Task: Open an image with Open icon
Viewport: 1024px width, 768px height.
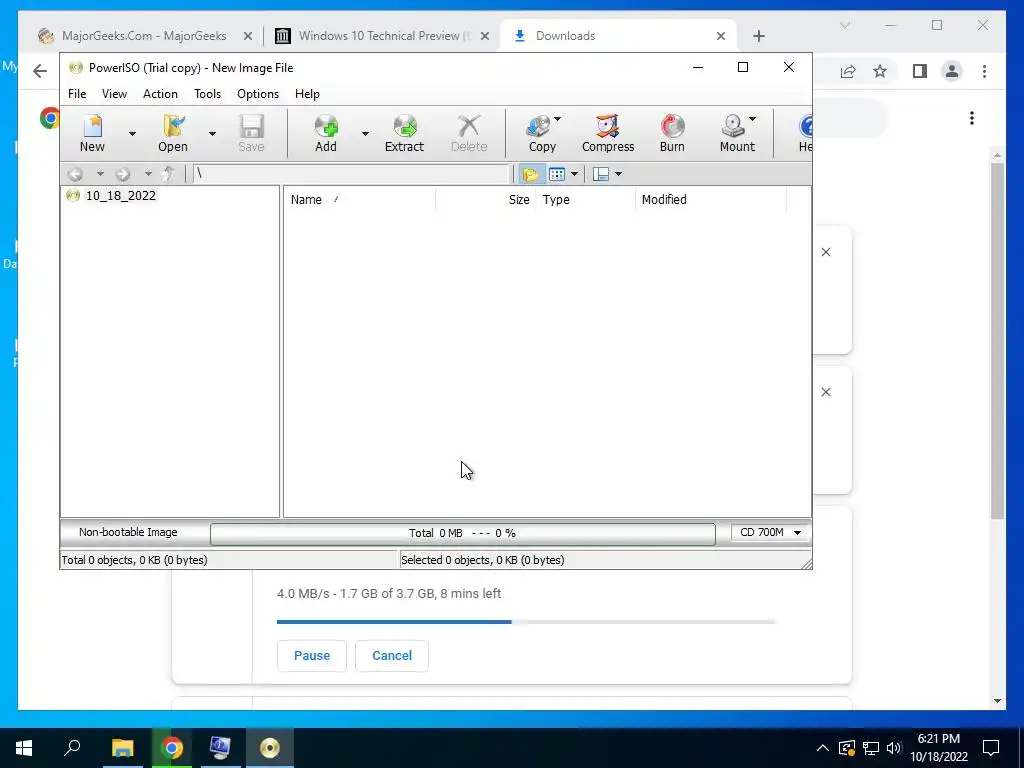Action: pos(172,133)
